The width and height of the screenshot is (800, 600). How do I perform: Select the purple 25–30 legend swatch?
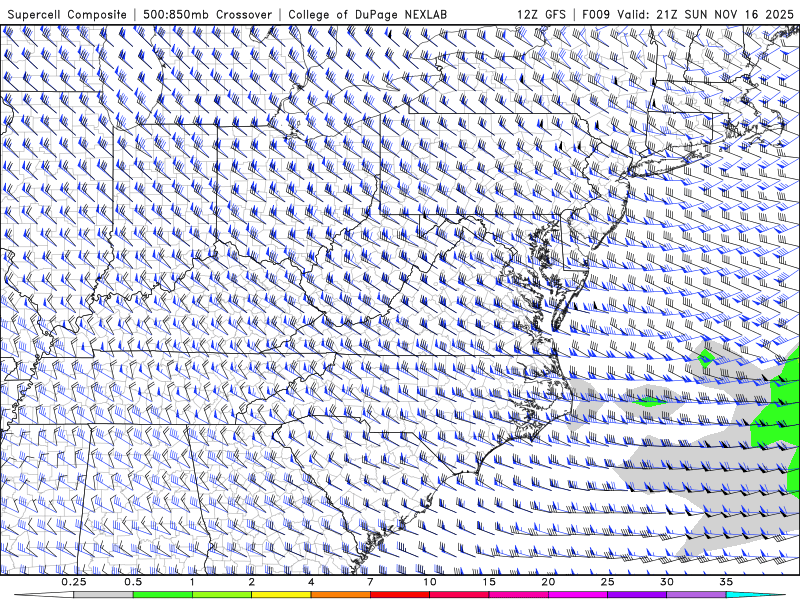tap(637, 595)
